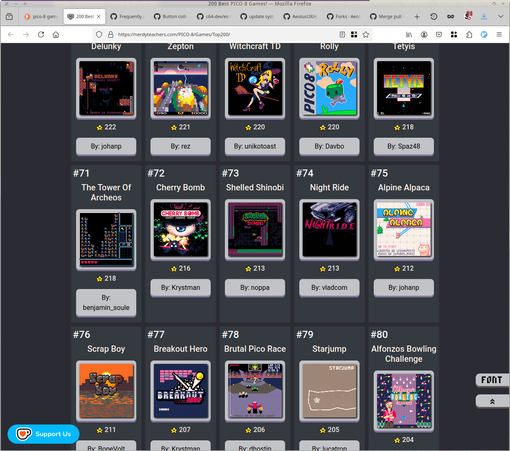Open By: johanp under Alpine Alpaca
The width and height of the screenshot is (510, 451).
click(403, 287)
